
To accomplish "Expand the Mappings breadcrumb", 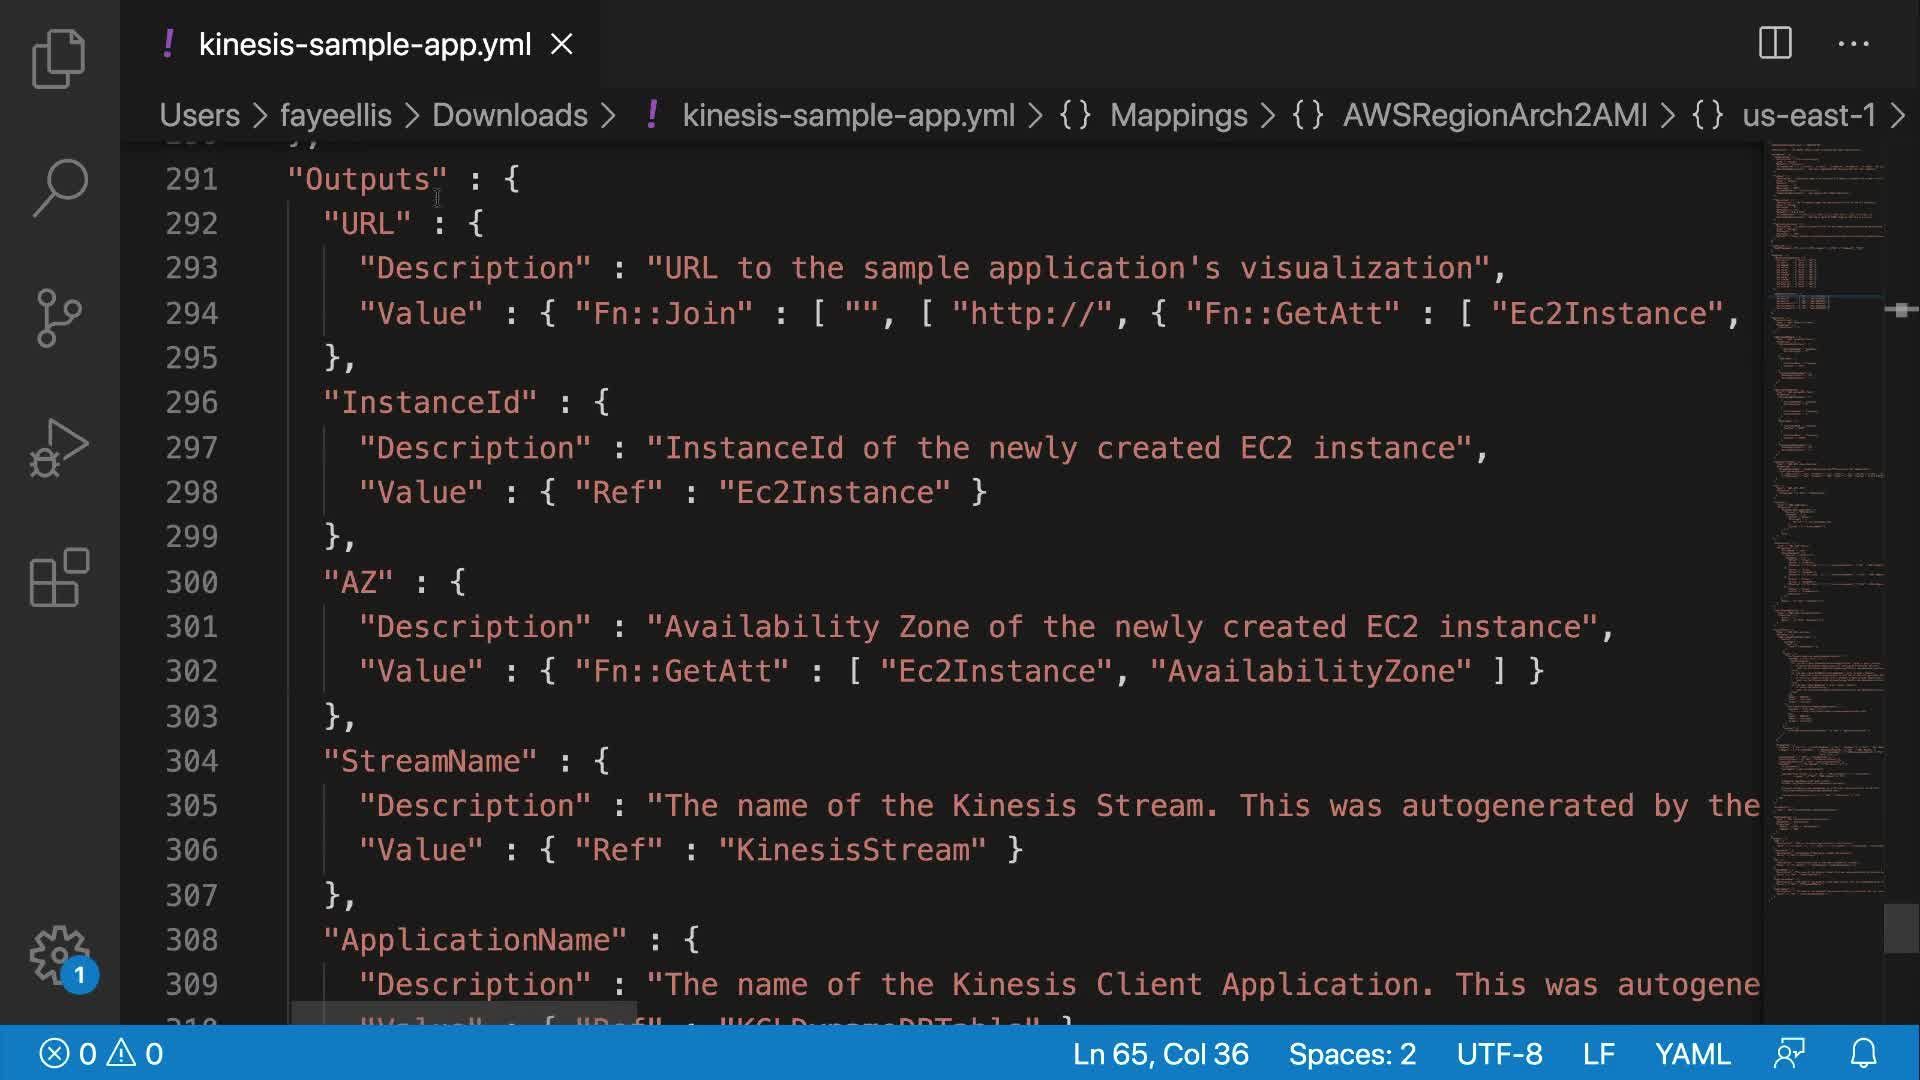I will click(1178, 115).
